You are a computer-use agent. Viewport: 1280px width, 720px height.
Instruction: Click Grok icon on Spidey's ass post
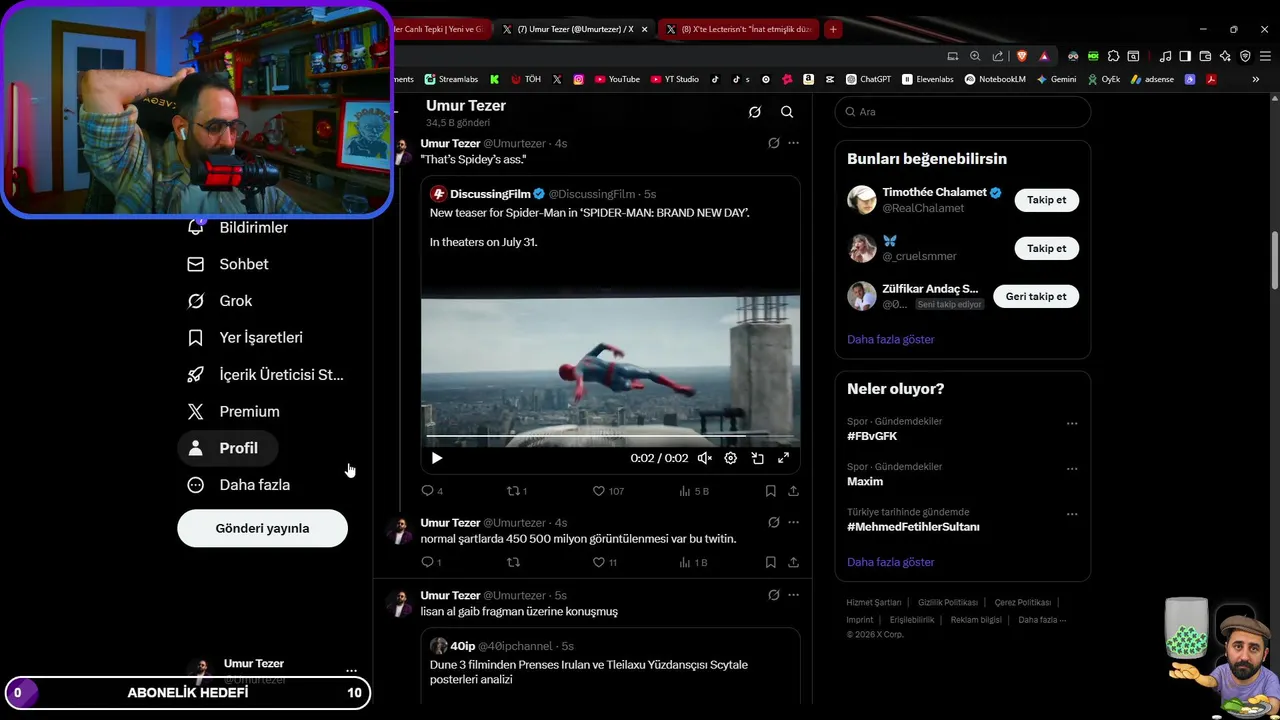773,143
